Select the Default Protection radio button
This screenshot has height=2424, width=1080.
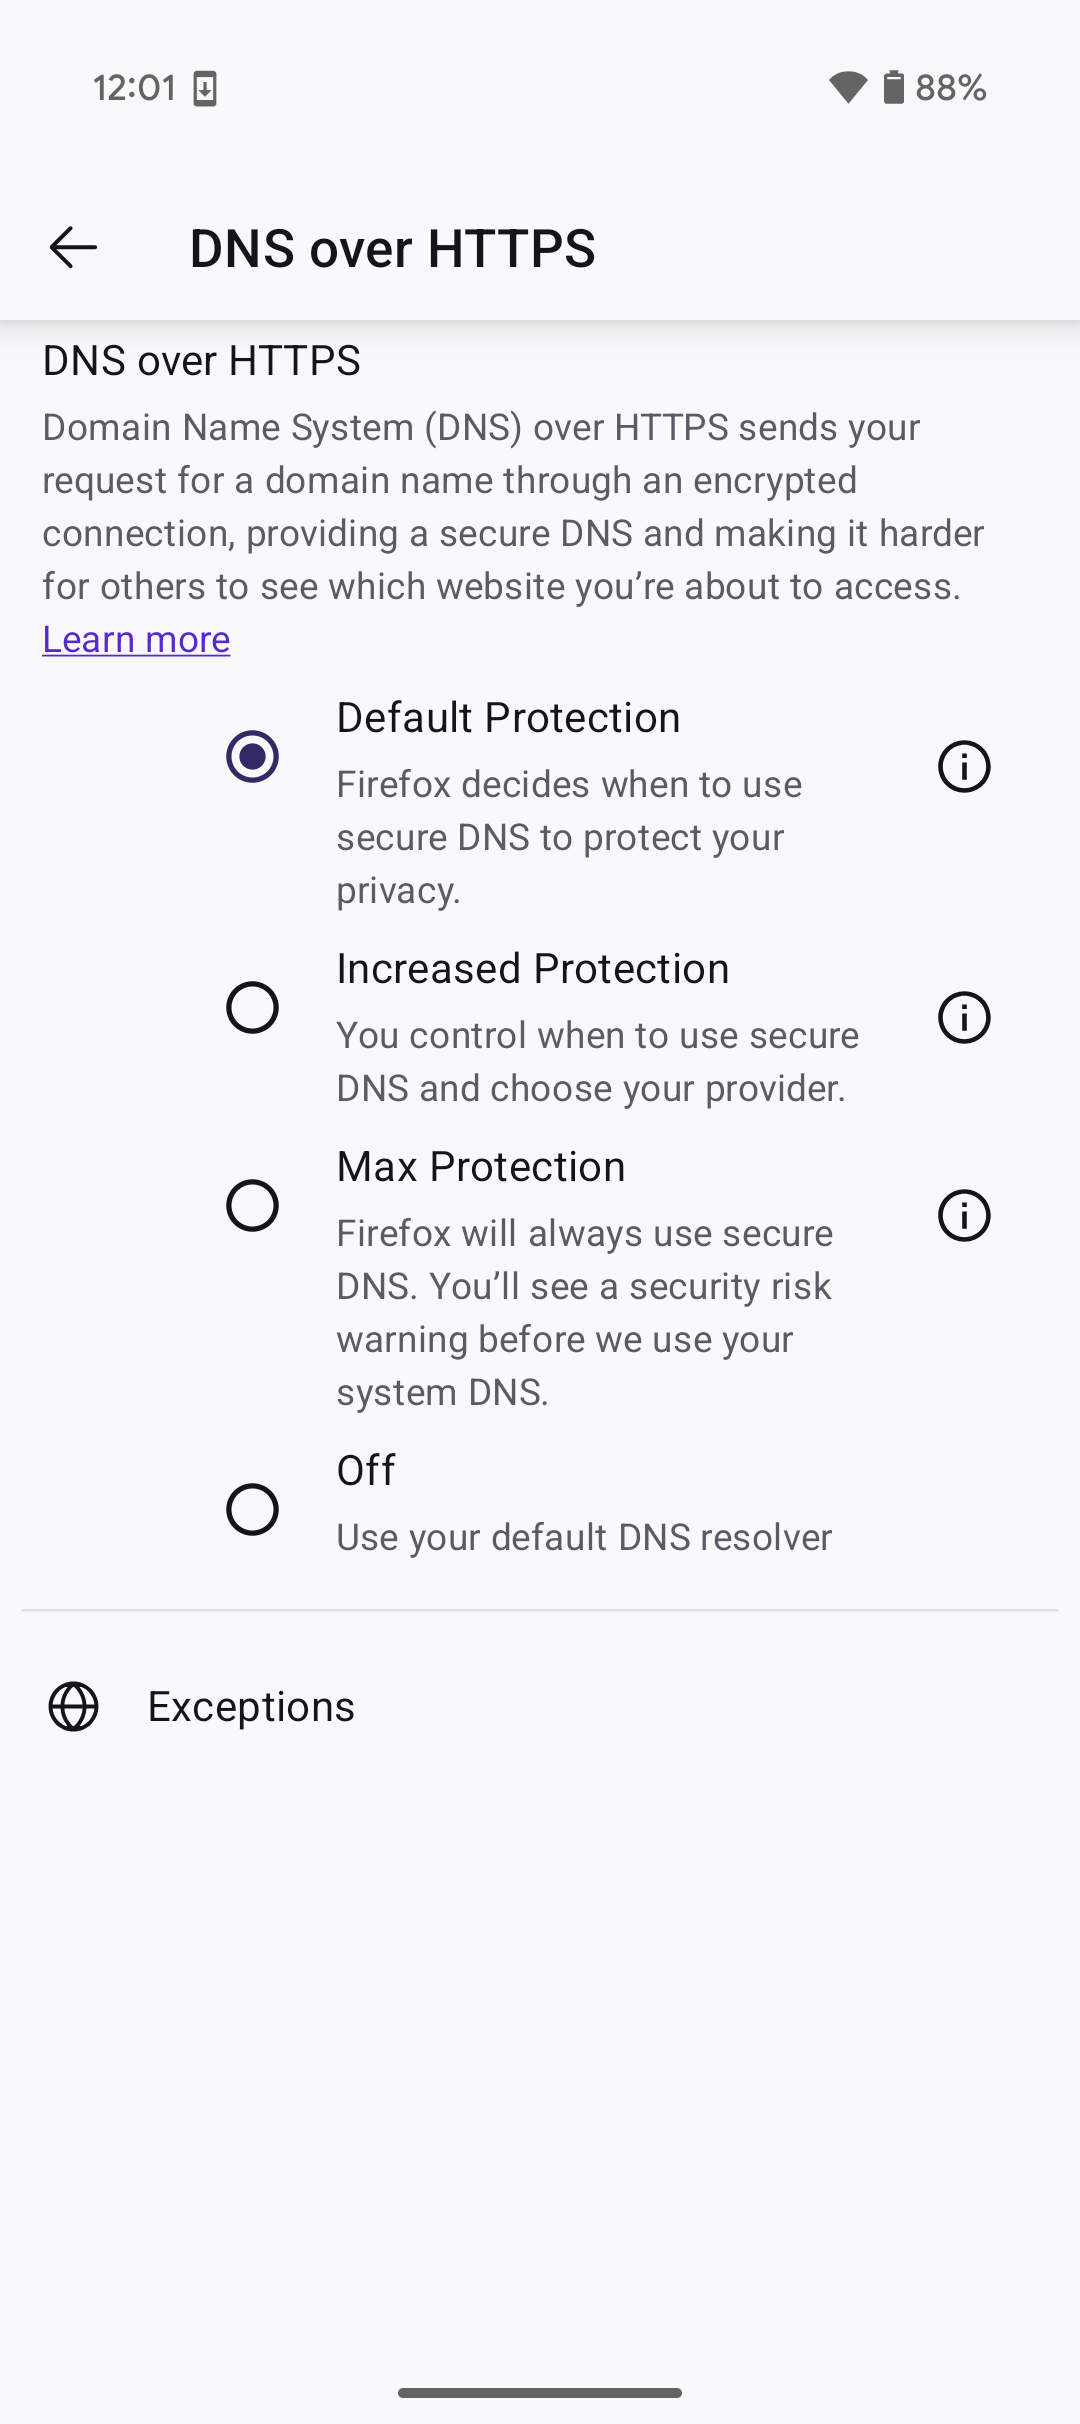point(252,756)
